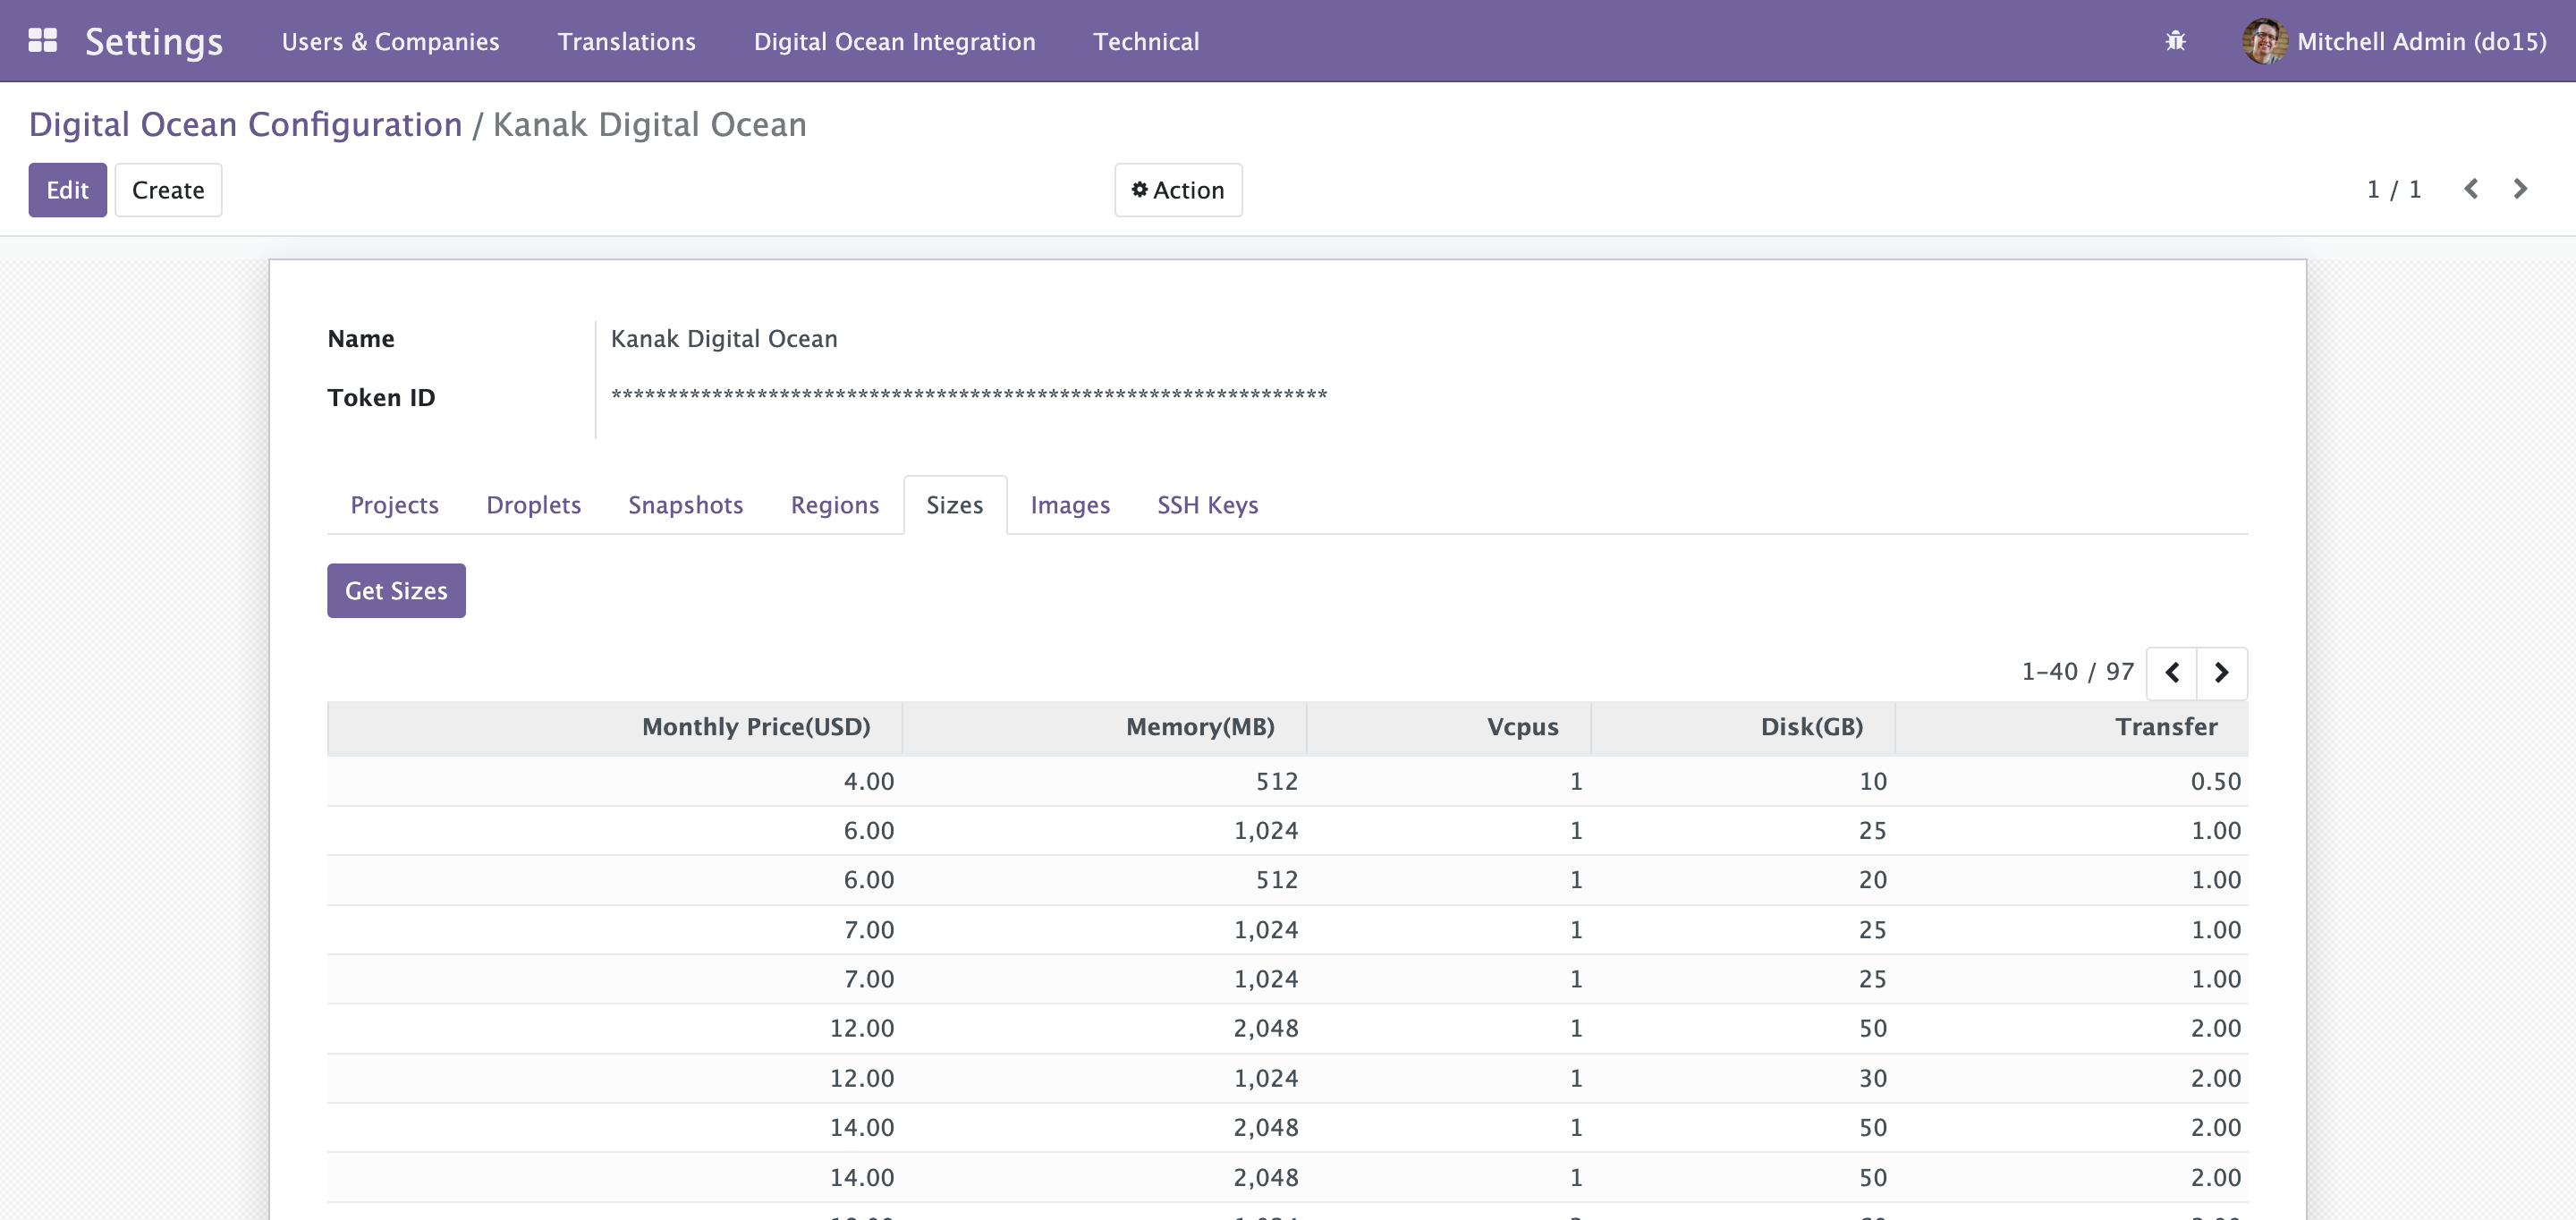The height and width of the screenshot is (1220, 2576).
Task: Open Digital Ocean Integration menu
Action: coord(894,41)
